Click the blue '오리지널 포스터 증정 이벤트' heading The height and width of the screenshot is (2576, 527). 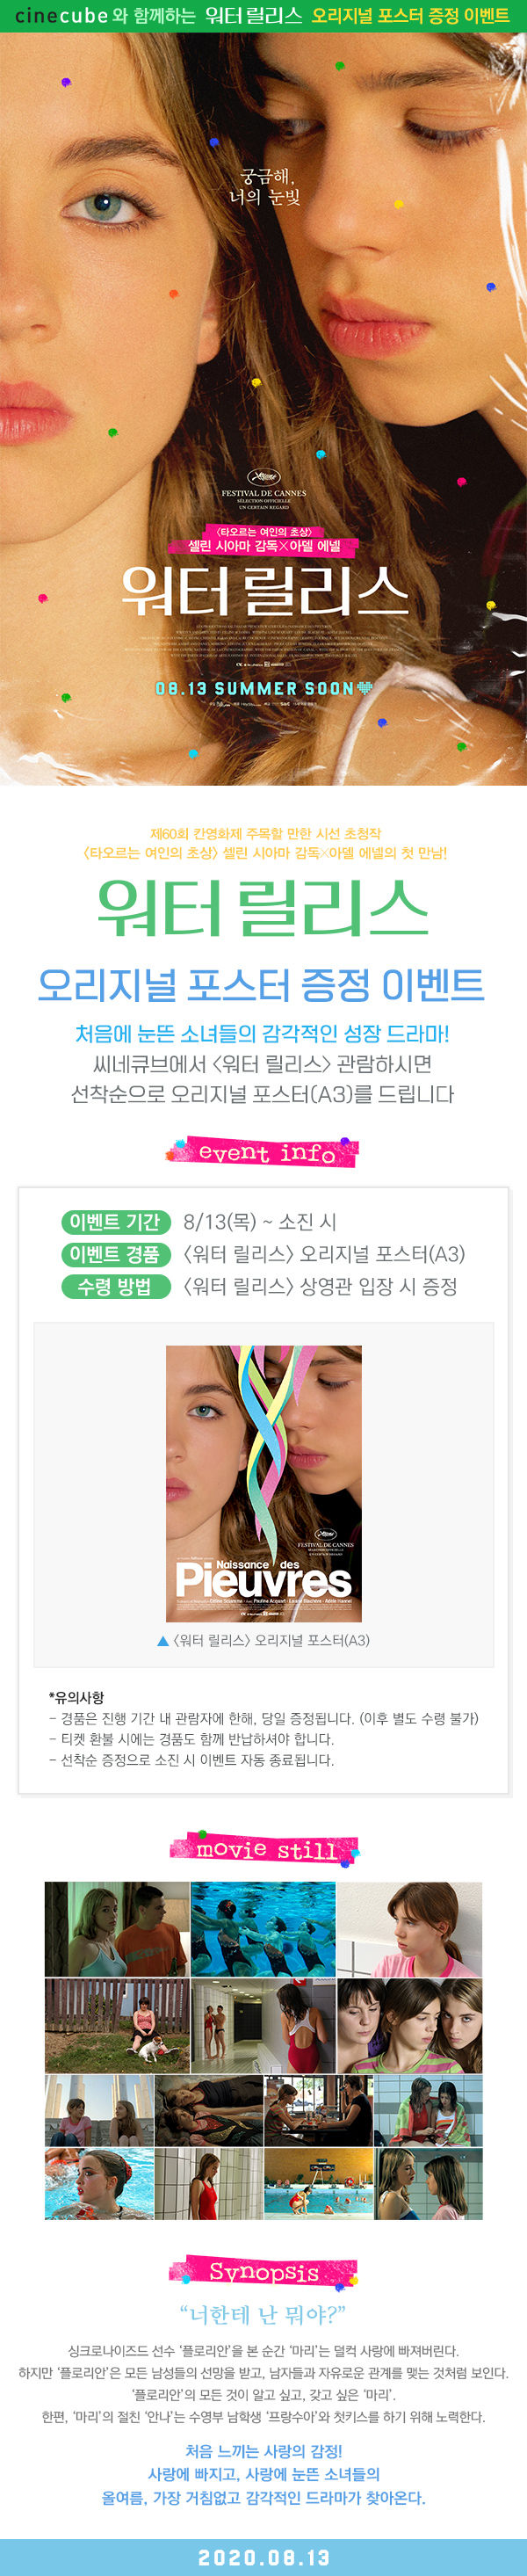tap(262, 985)
